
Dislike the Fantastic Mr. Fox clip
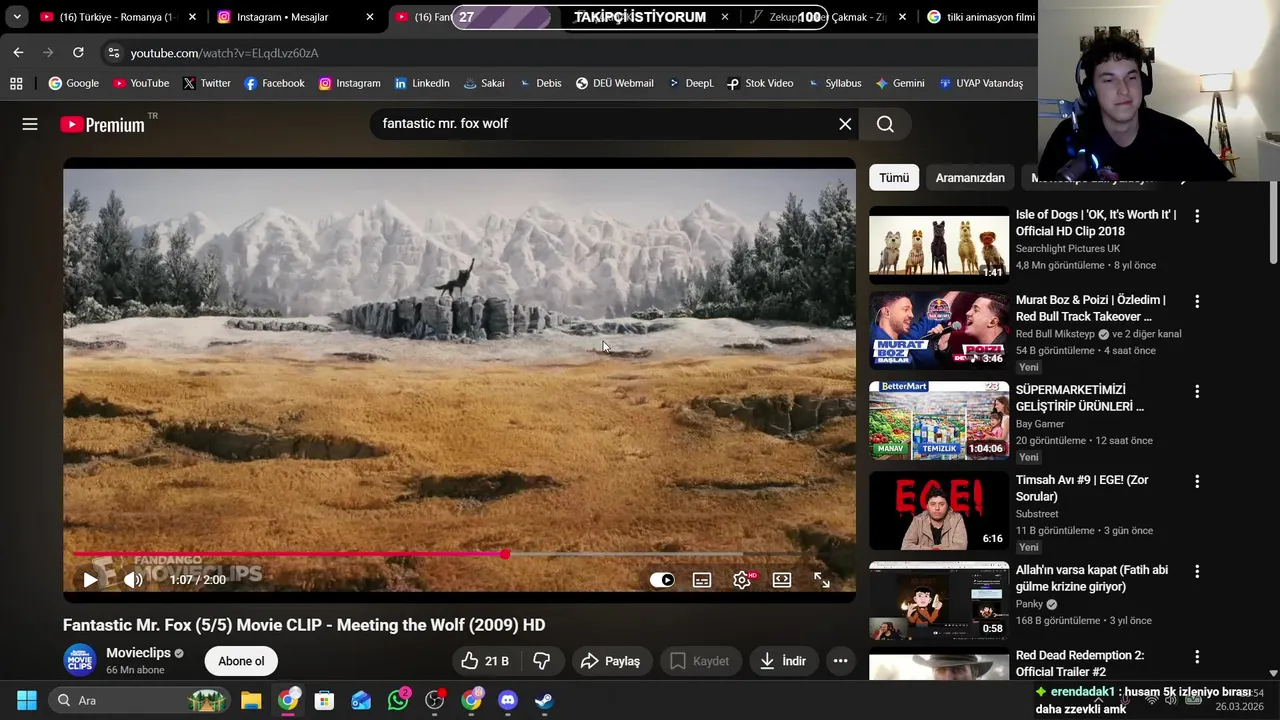542,661
